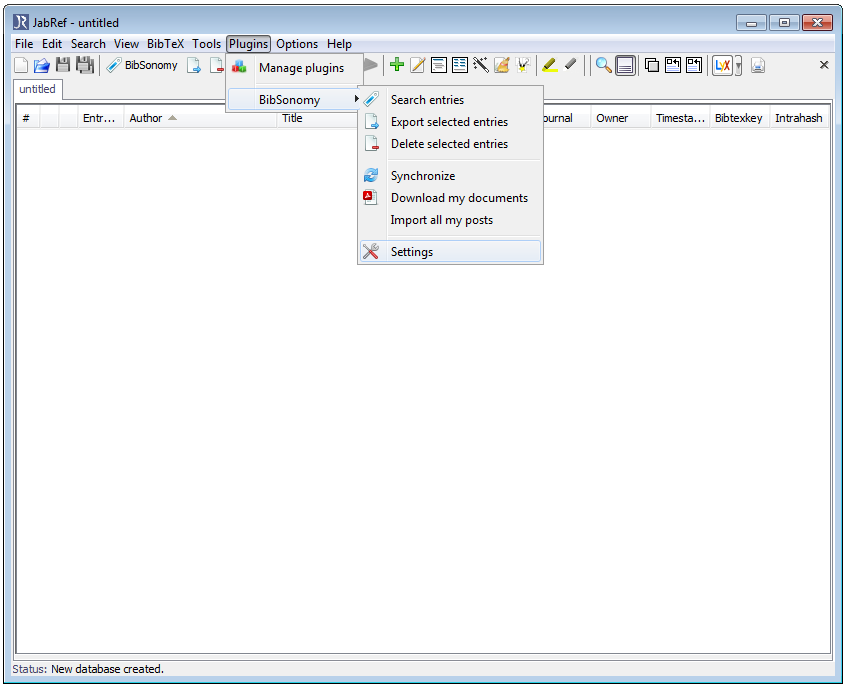This screenshot has height=687, width=850.
Task: Select Import all my posts
Action: click(x=450, y=220)
